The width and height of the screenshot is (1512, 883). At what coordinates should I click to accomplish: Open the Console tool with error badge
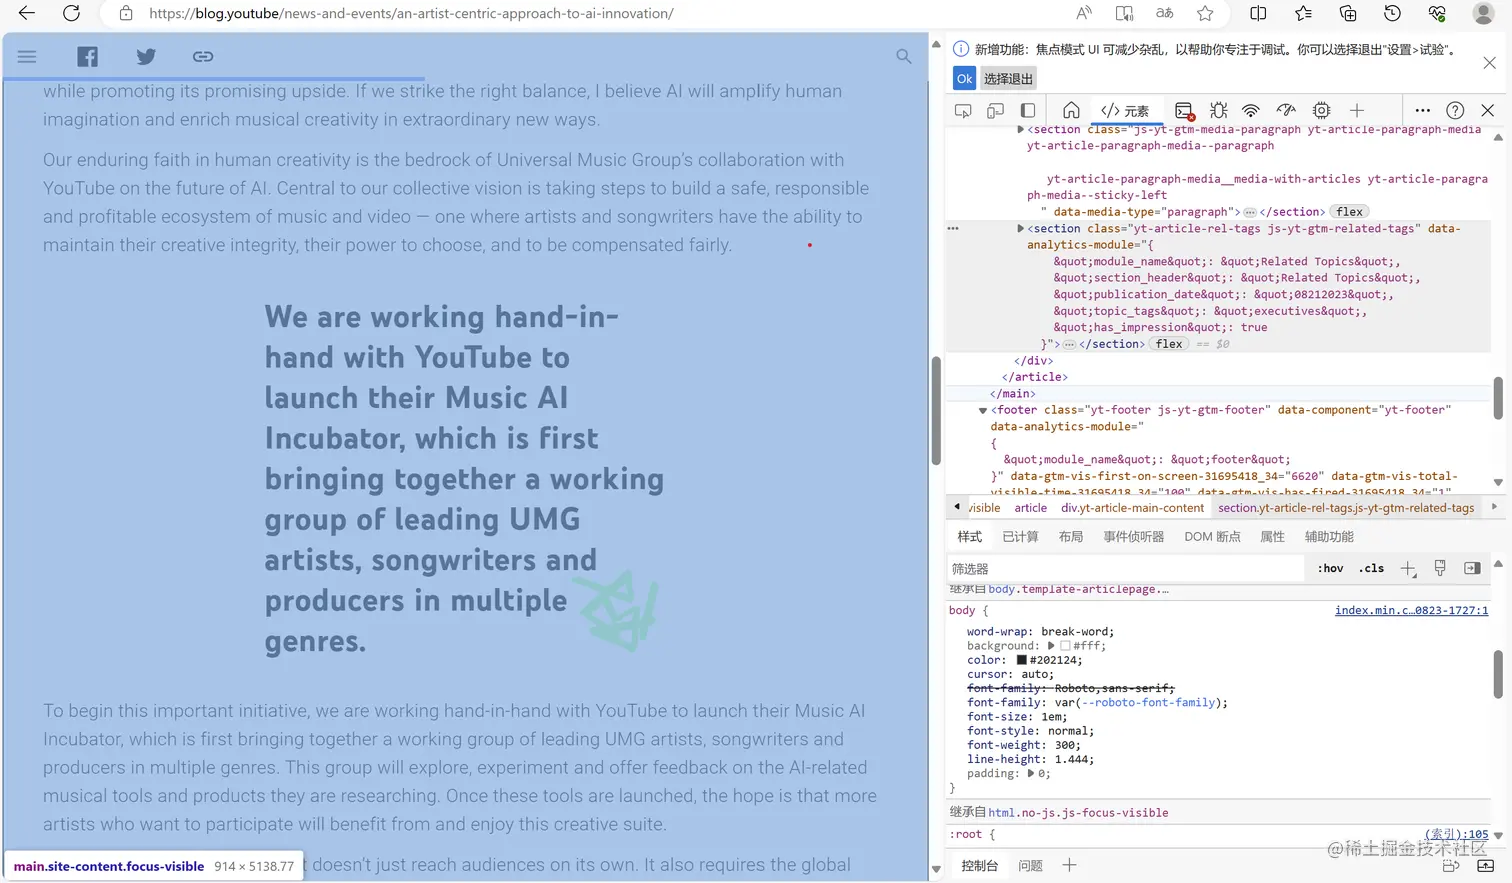pyautogui.click(x=1184, y=110)
